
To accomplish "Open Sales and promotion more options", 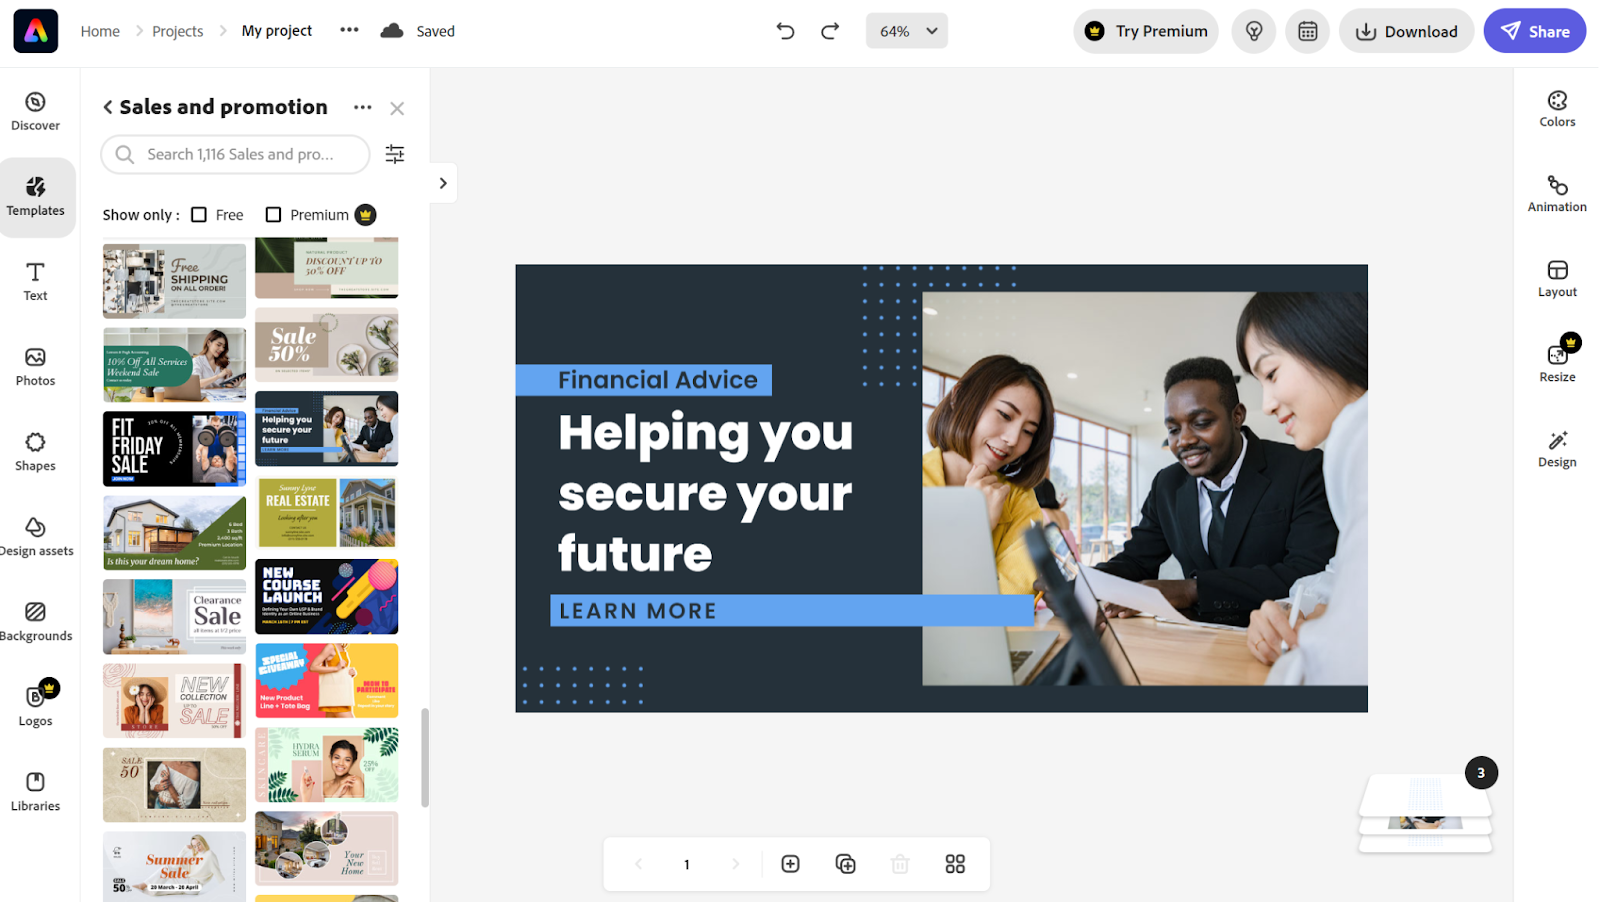I will click(363, 107).
